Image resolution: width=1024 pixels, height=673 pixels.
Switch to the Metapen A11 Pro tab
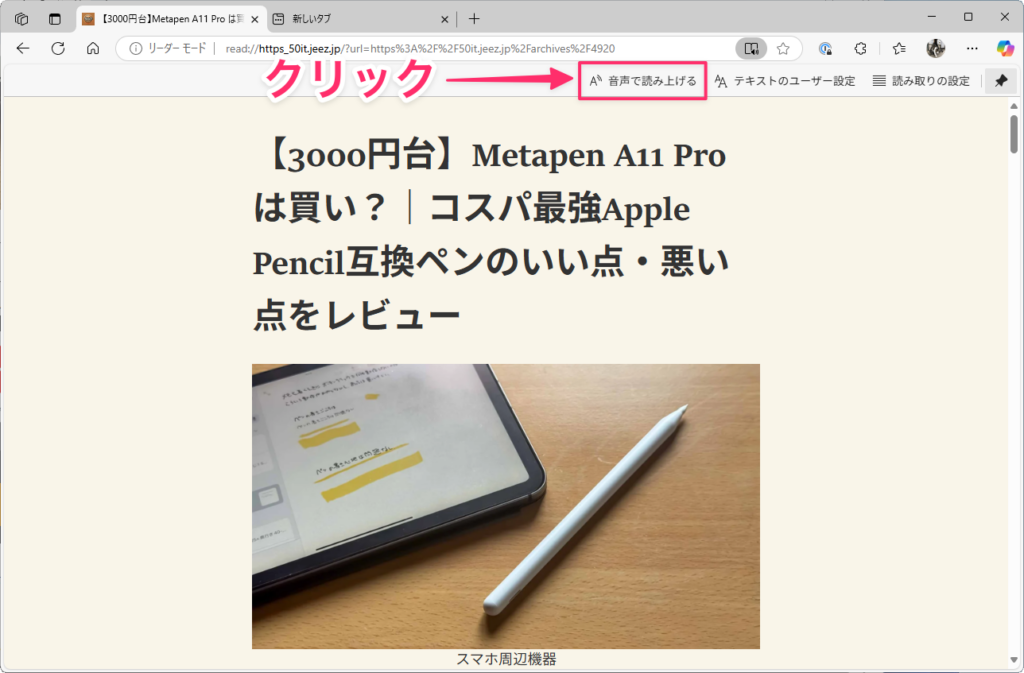170,19
